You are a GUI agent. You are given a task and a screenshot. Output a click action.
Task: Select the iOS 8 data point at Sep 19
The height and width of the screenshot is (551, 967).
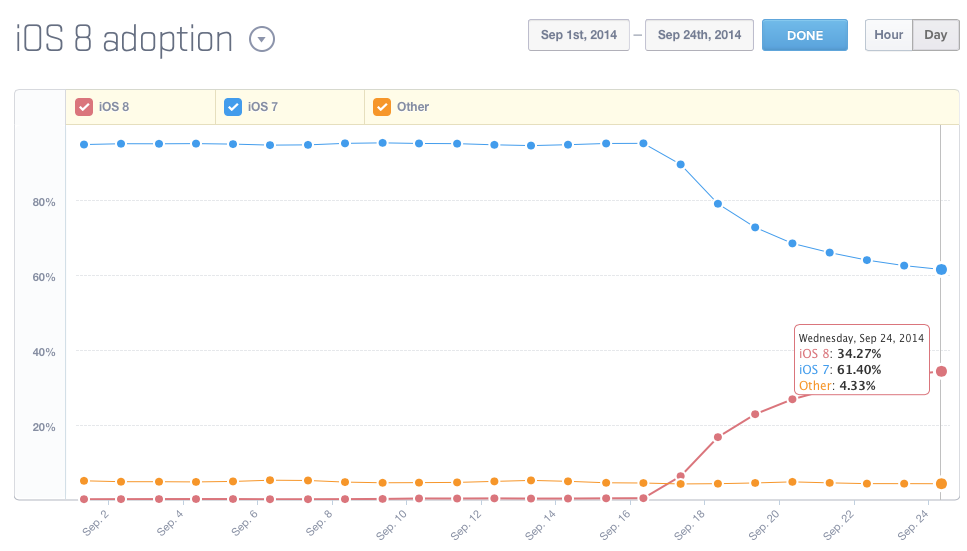(755, 415)
